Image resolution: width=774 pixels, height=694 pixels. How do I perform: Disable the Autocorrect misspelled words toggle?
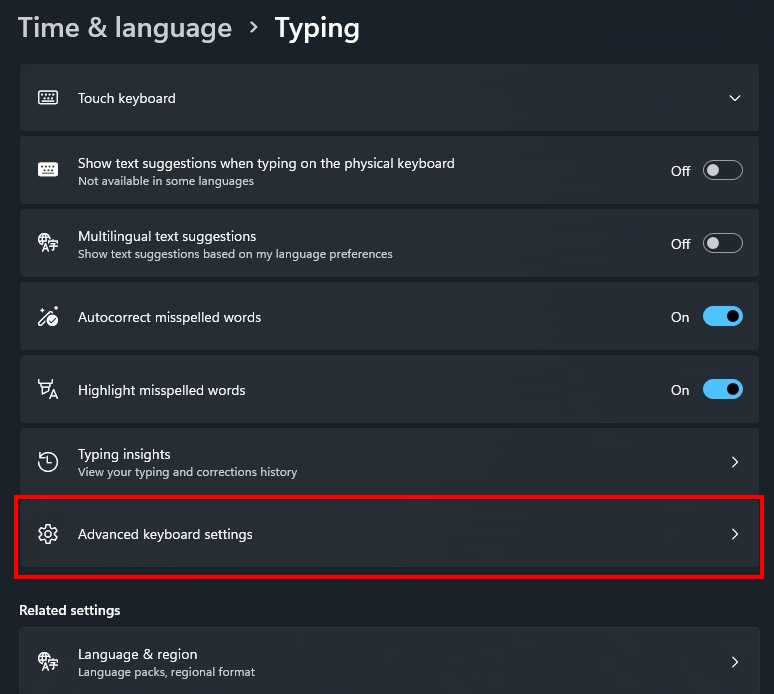pos(723,316)
